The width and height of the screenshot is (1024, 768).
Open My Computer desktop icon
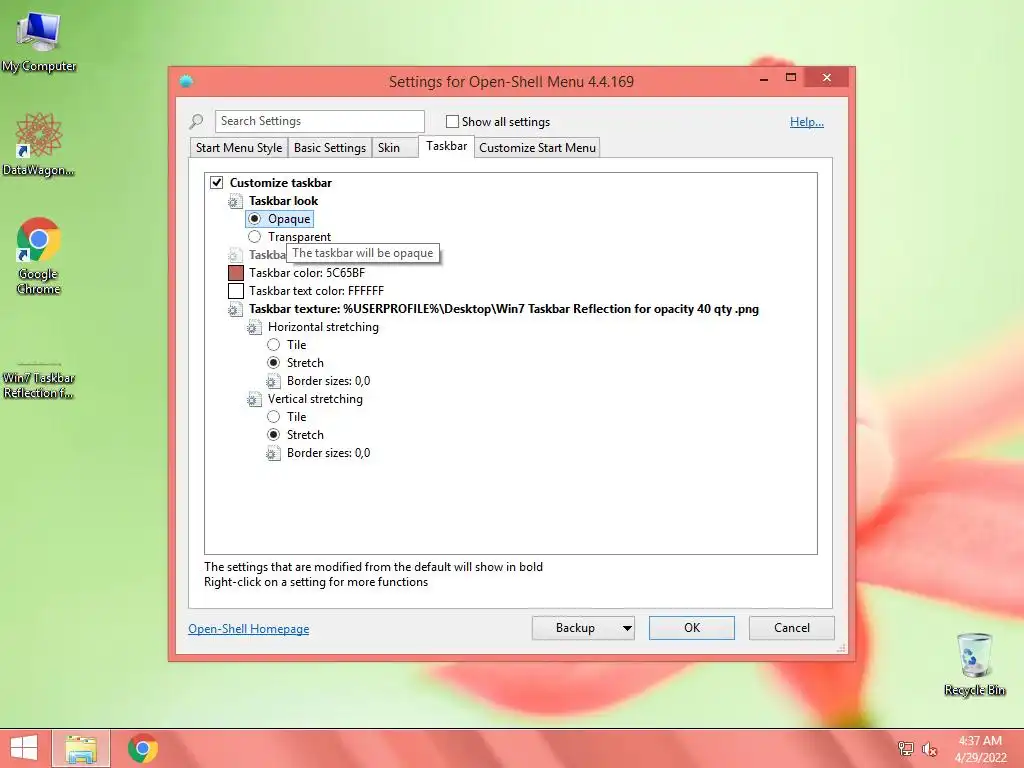click(39, 42)
